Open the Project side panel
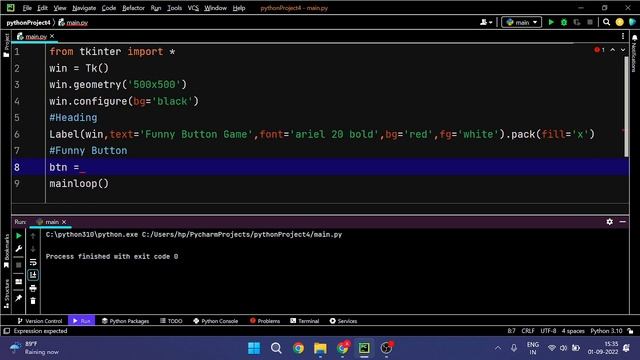Image resolution: width=640 pixels, height=360 pixels. coord(6,45)
